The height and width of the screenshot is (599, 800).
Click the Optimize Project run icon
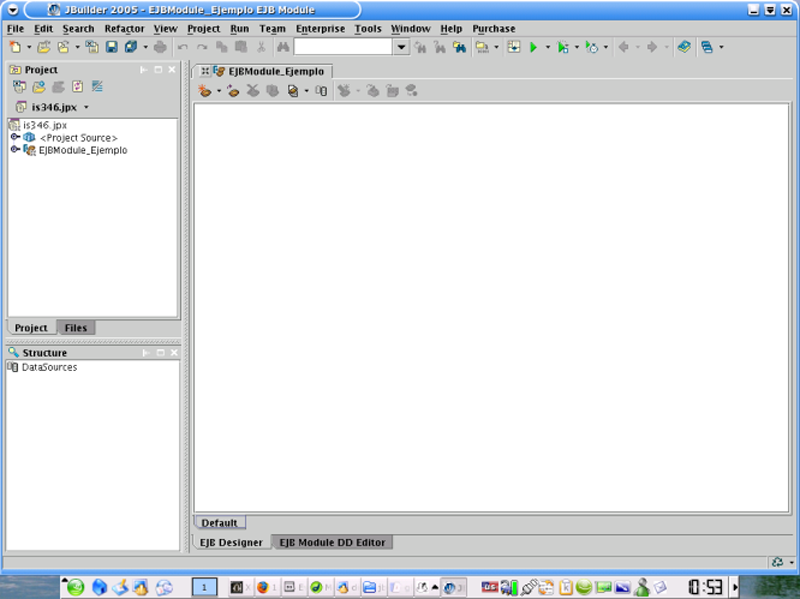[x=592, y=47]
